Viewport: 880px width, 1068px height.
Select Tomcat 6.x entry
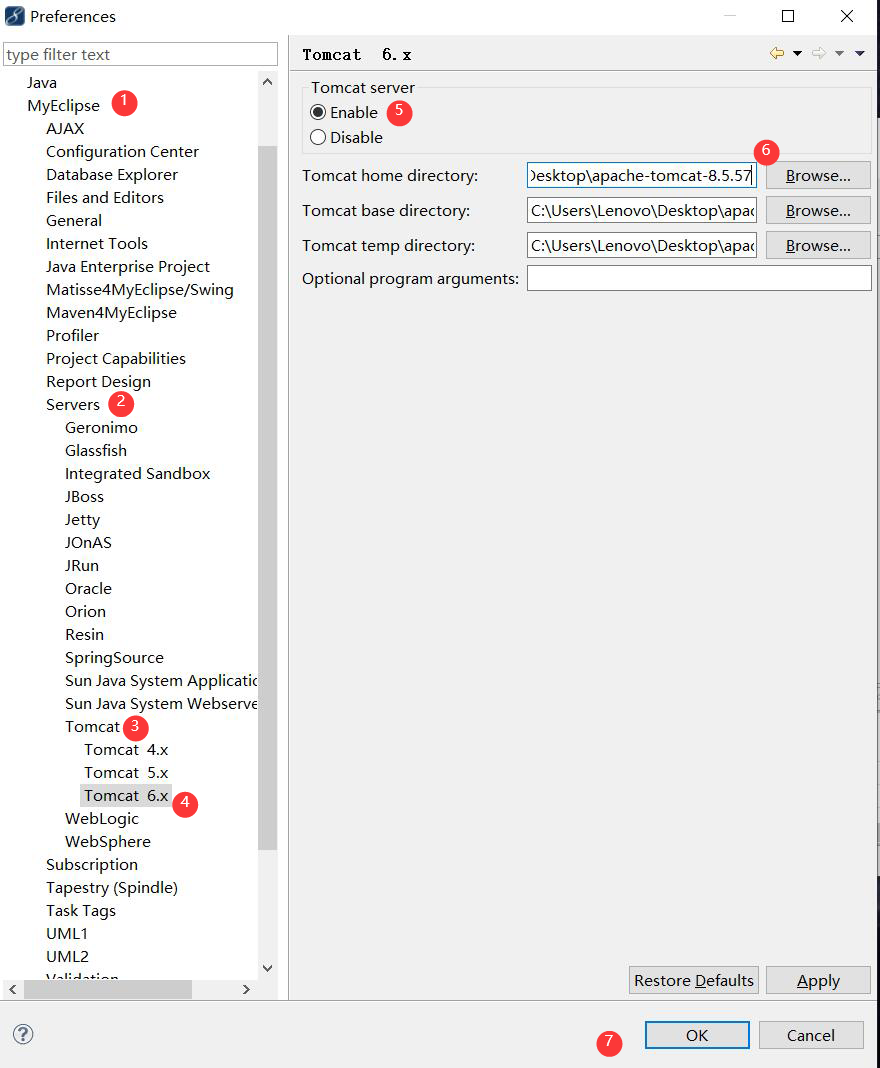[x=126, y=796]
